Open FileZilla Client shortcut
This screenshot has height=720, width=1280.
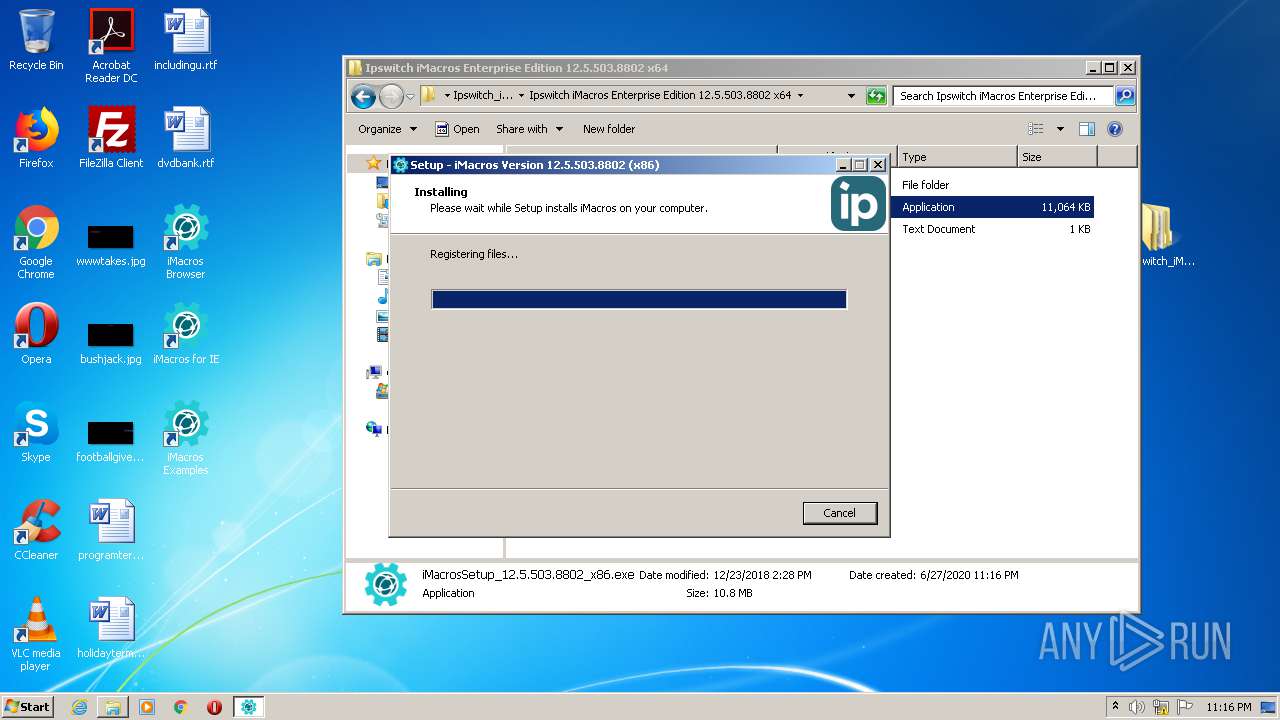click(111, 138)
